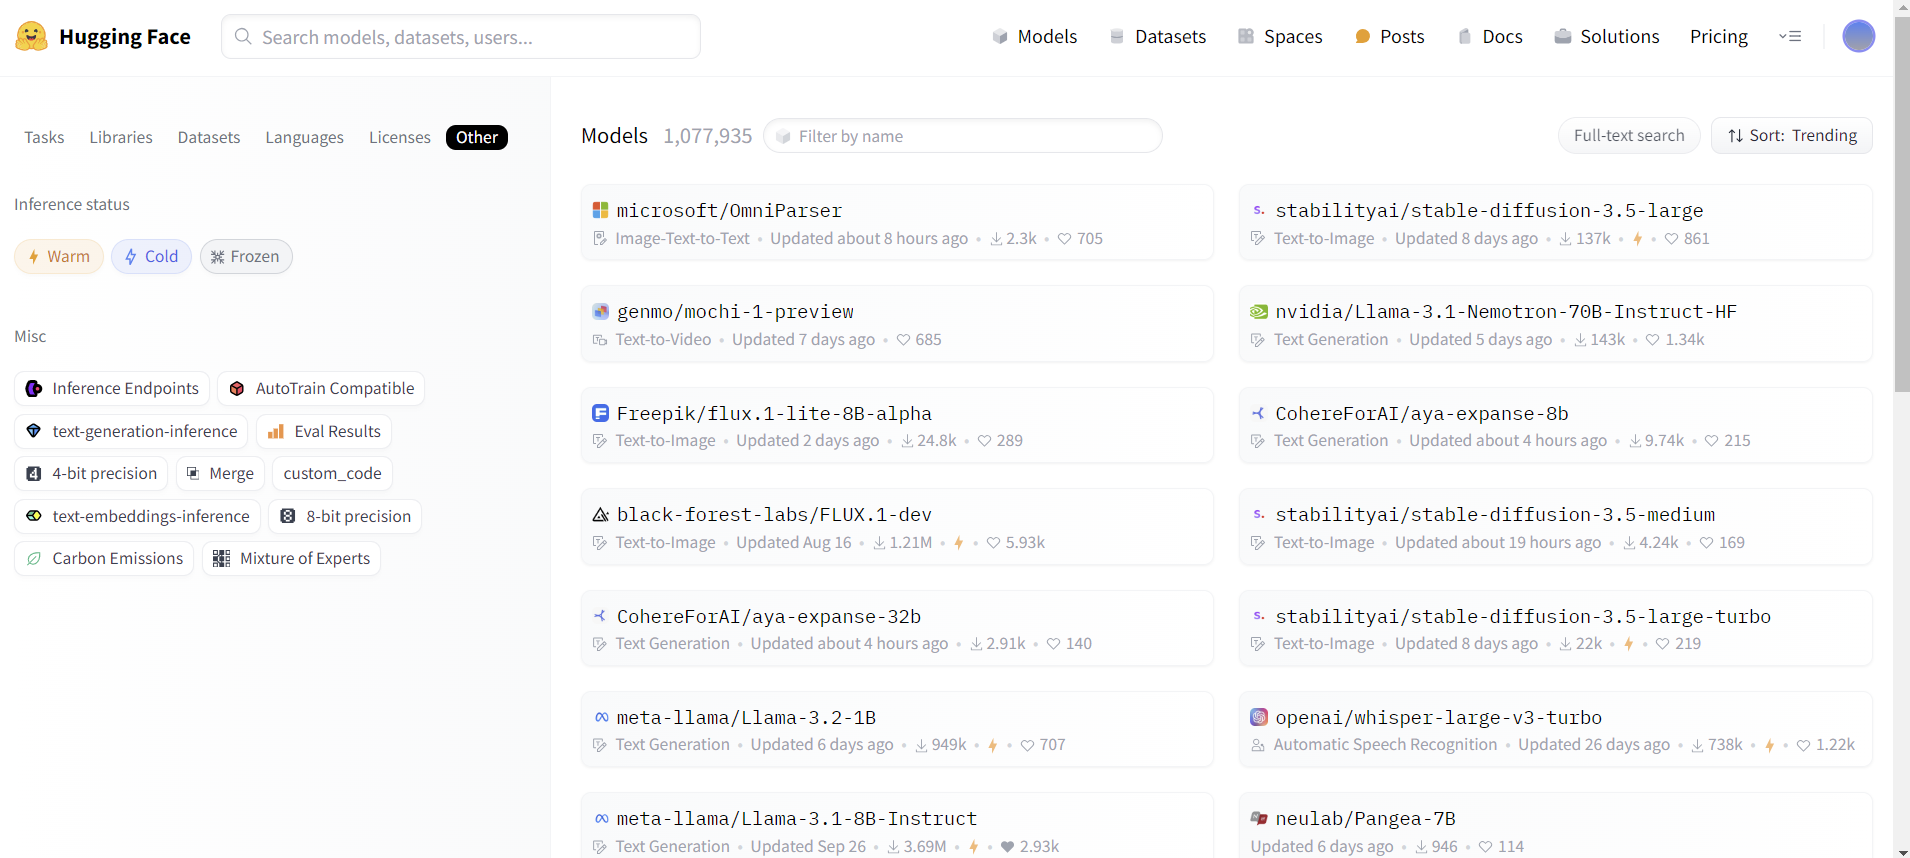Toggle the custom_code filter tag

(332, 473)
